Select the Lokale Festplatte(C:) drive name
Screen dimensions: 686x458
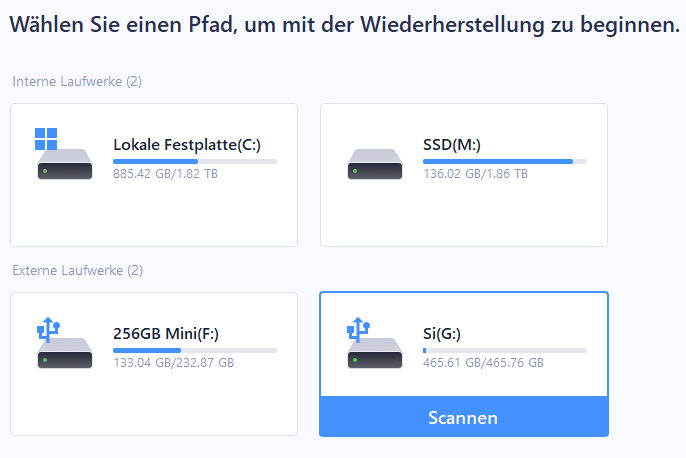[187, 145]
